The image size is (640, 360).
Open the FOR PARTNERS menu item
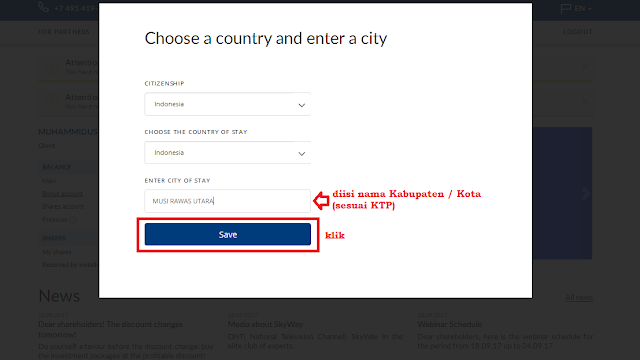click(64, 32)
